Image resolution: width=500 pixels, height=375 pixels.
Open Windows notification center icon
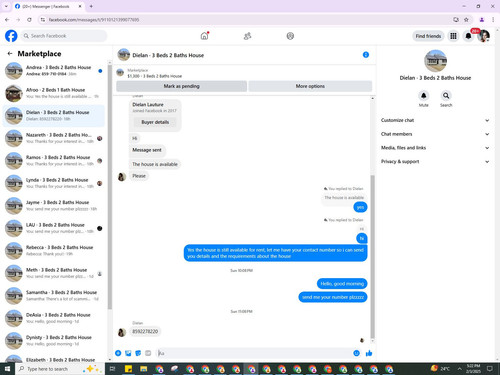[x=490, y=369]
